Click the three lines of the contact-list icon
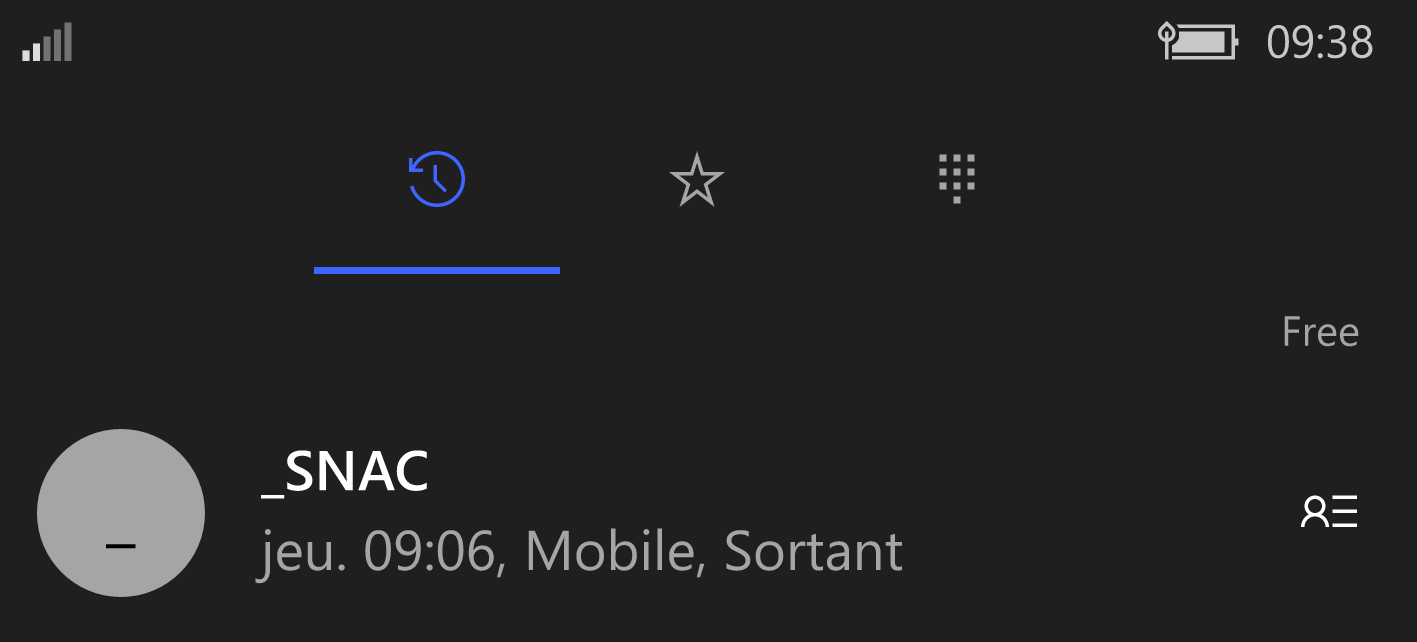Viewport: 1417px width, 642px height. pos(1345,511)
